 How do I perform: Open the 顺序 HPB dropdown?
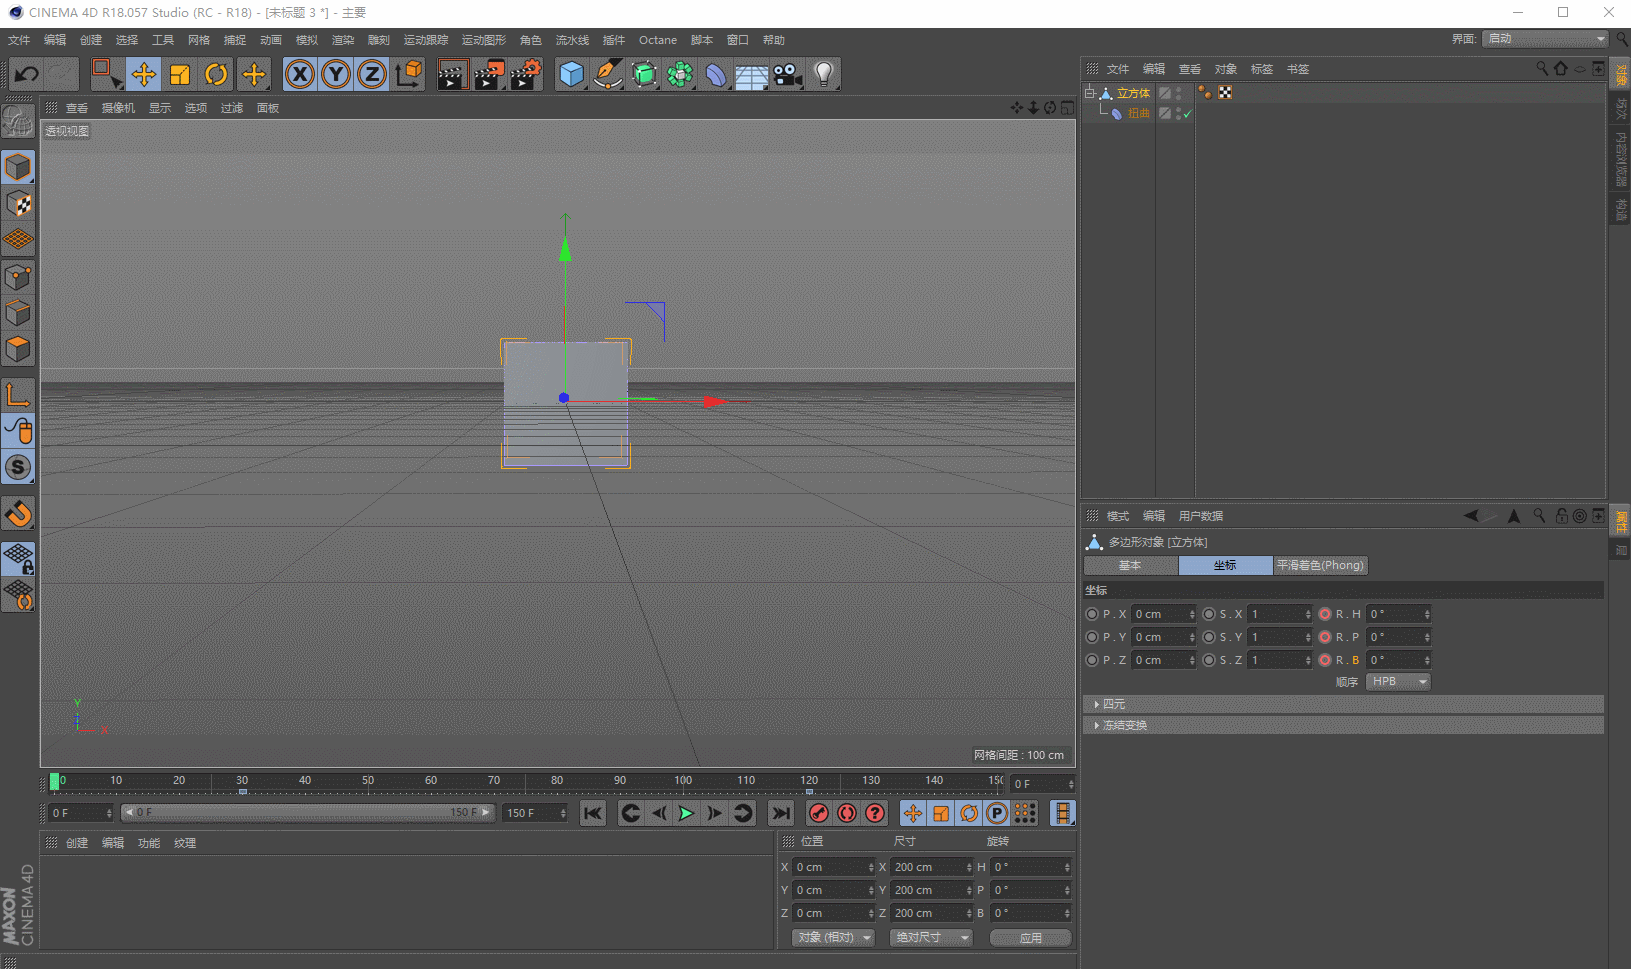coord(1398,682)
